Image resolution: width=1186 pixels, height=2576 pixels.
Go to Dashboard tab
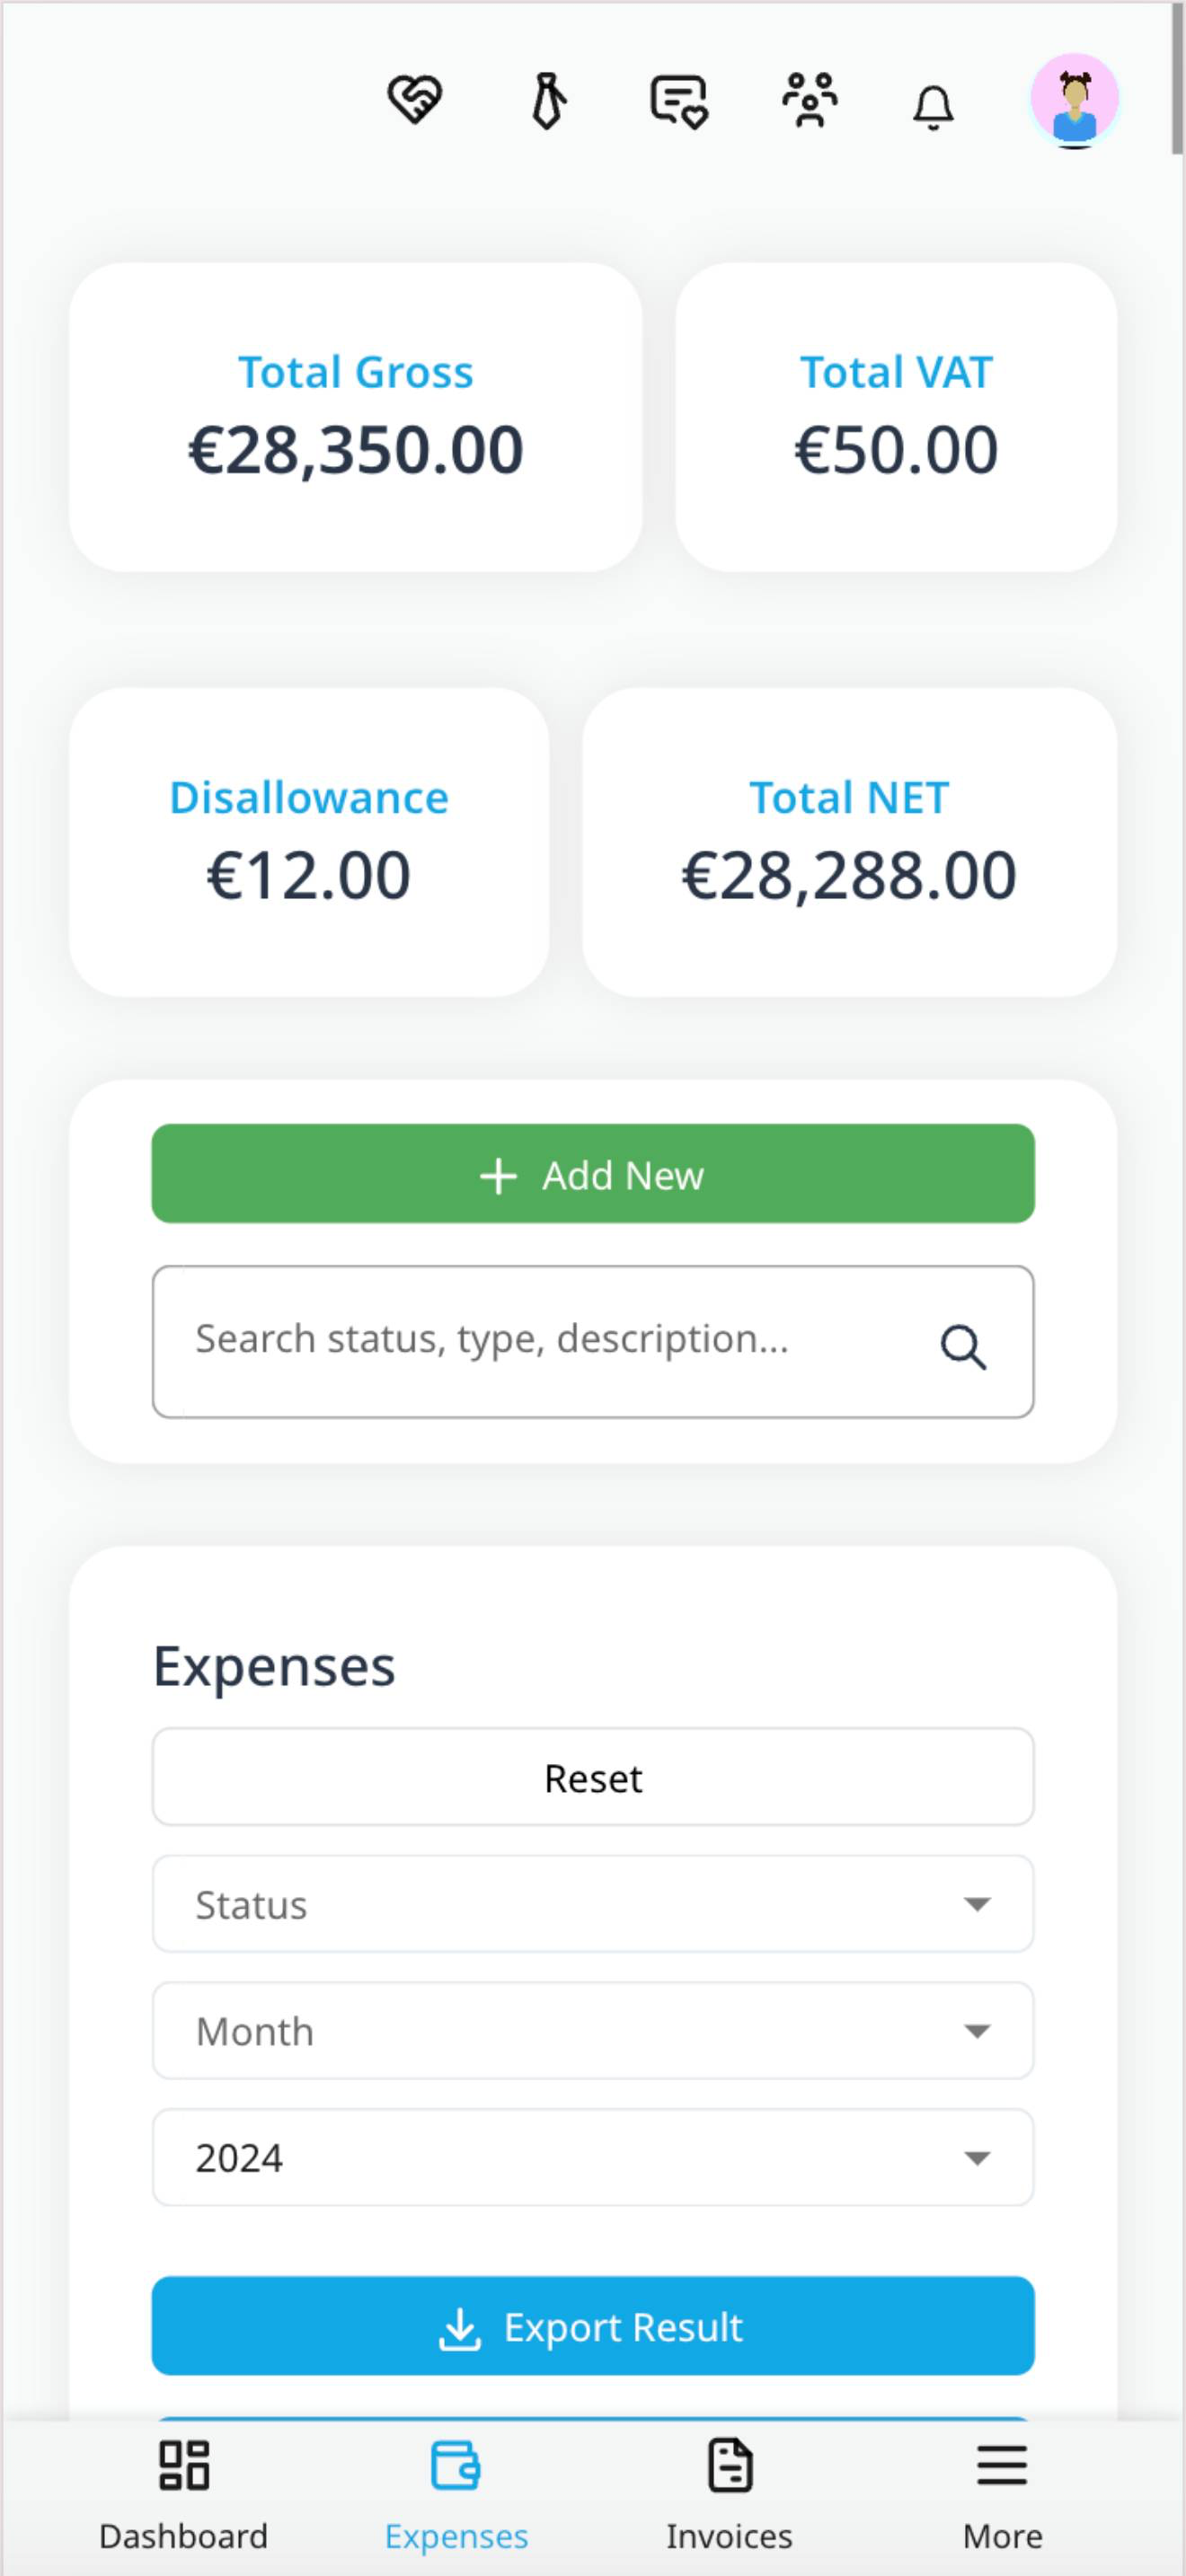pos(184,2495)
